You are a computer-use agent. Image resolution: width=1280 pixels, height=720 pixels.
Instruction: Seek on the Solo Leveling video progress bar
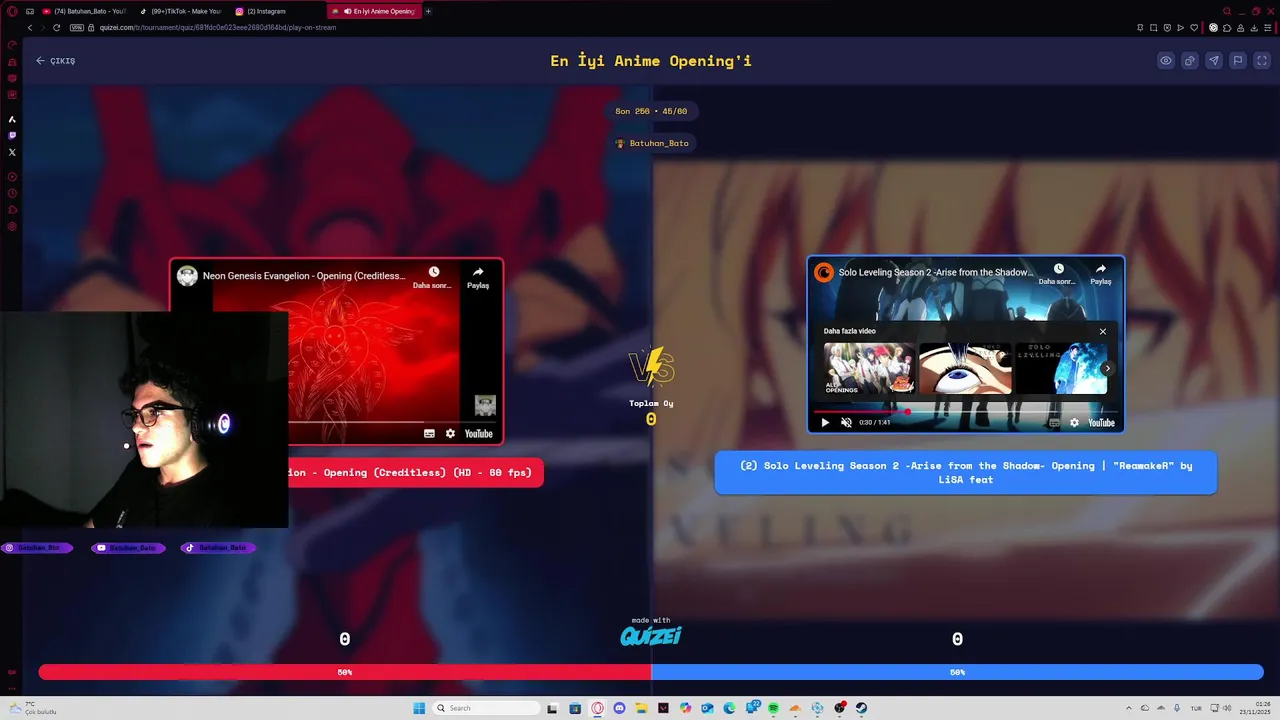click(965, 411)
